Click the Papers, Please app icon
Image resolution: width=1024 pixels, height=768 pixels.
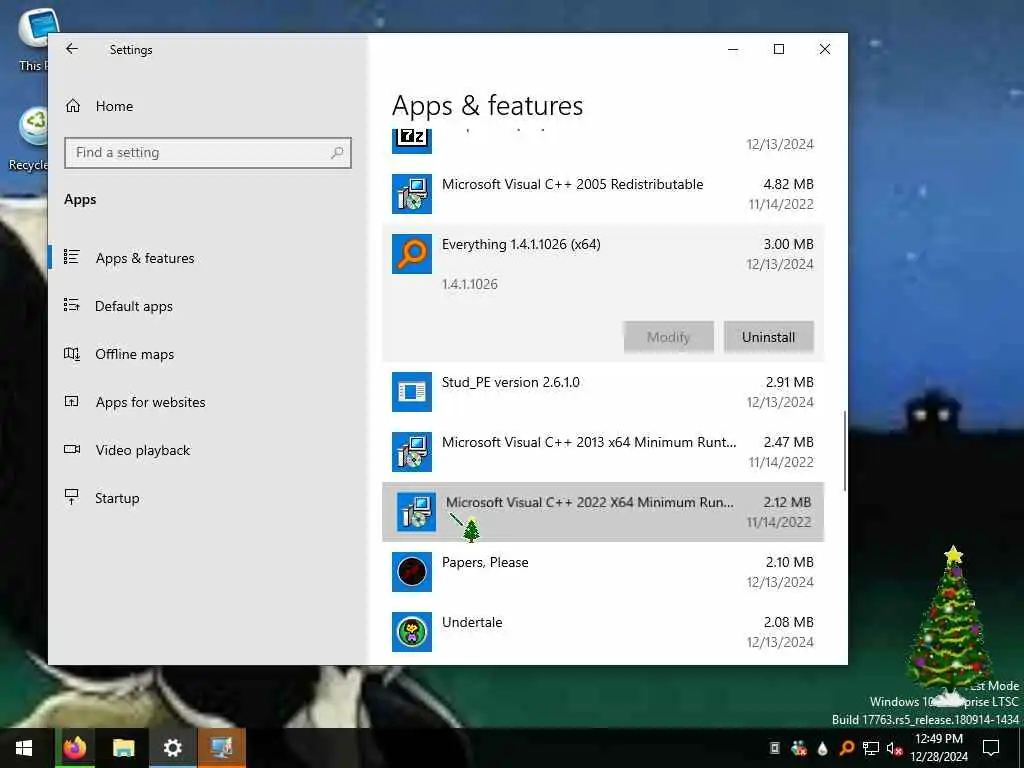tap(411, 572)
